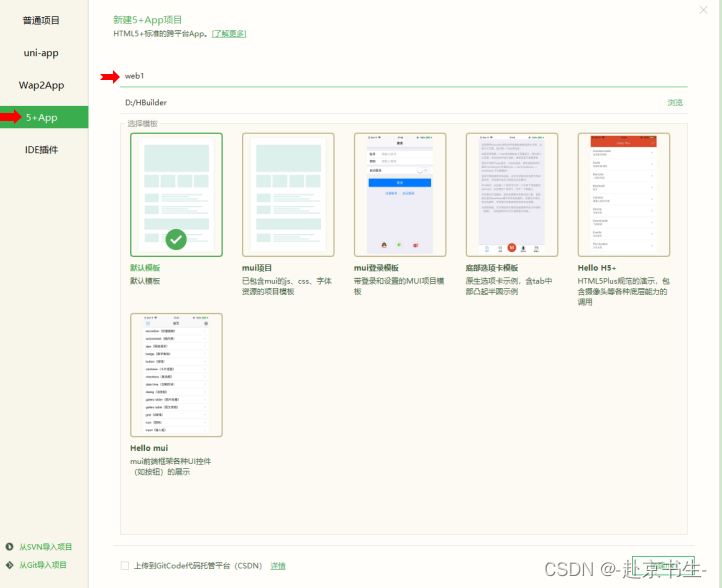
Task: Select the 普通项目 project type
Action: pos(41,20)
